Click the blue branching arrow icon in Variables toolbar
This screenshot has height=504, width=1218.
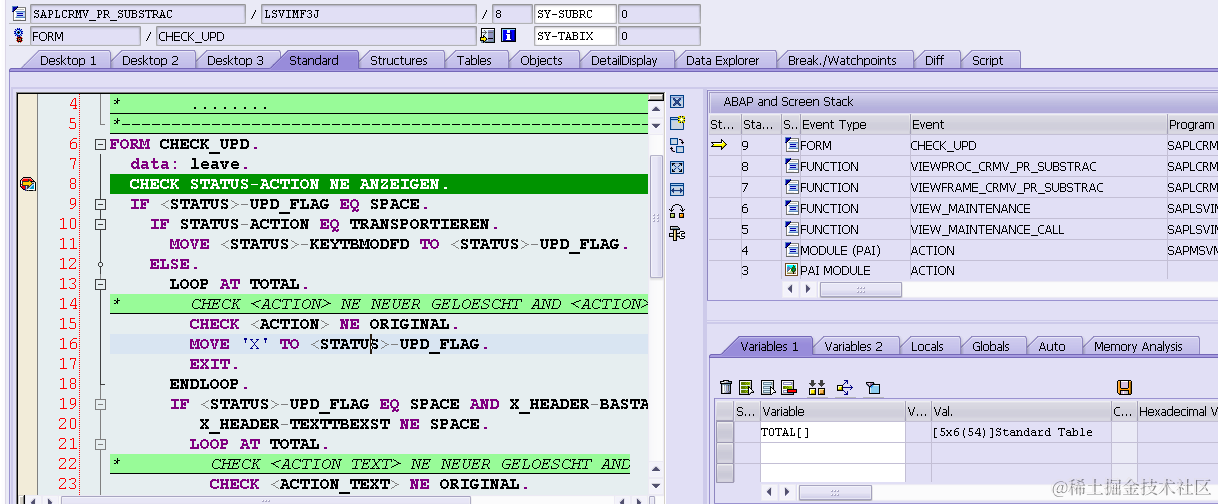(x=844, y=387)
